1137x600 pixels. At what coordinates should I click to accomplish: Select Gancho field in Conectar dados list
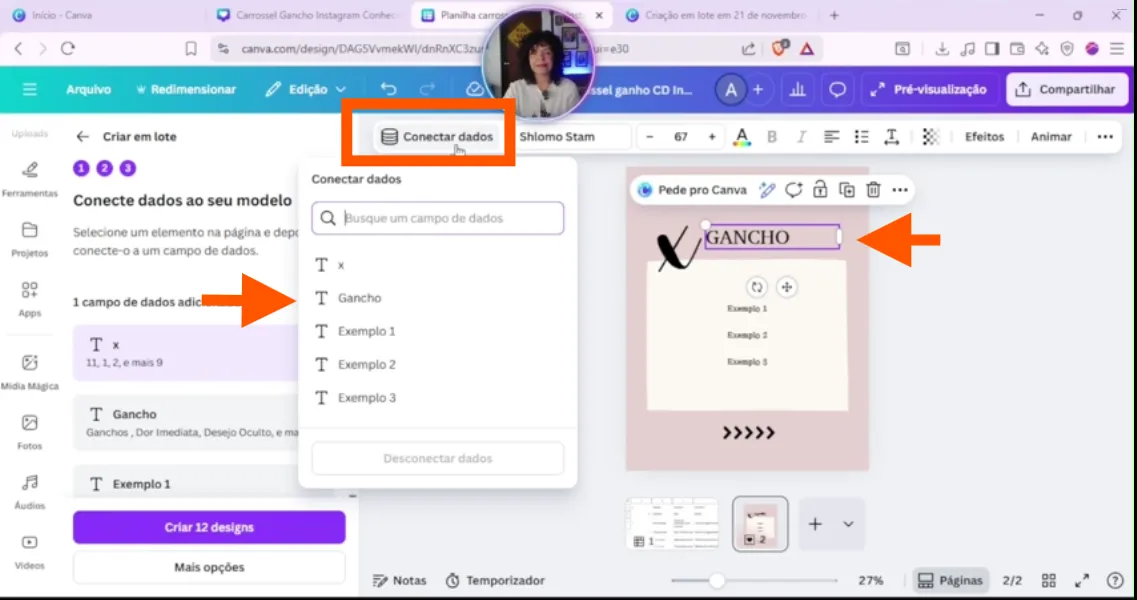[359, 298]
